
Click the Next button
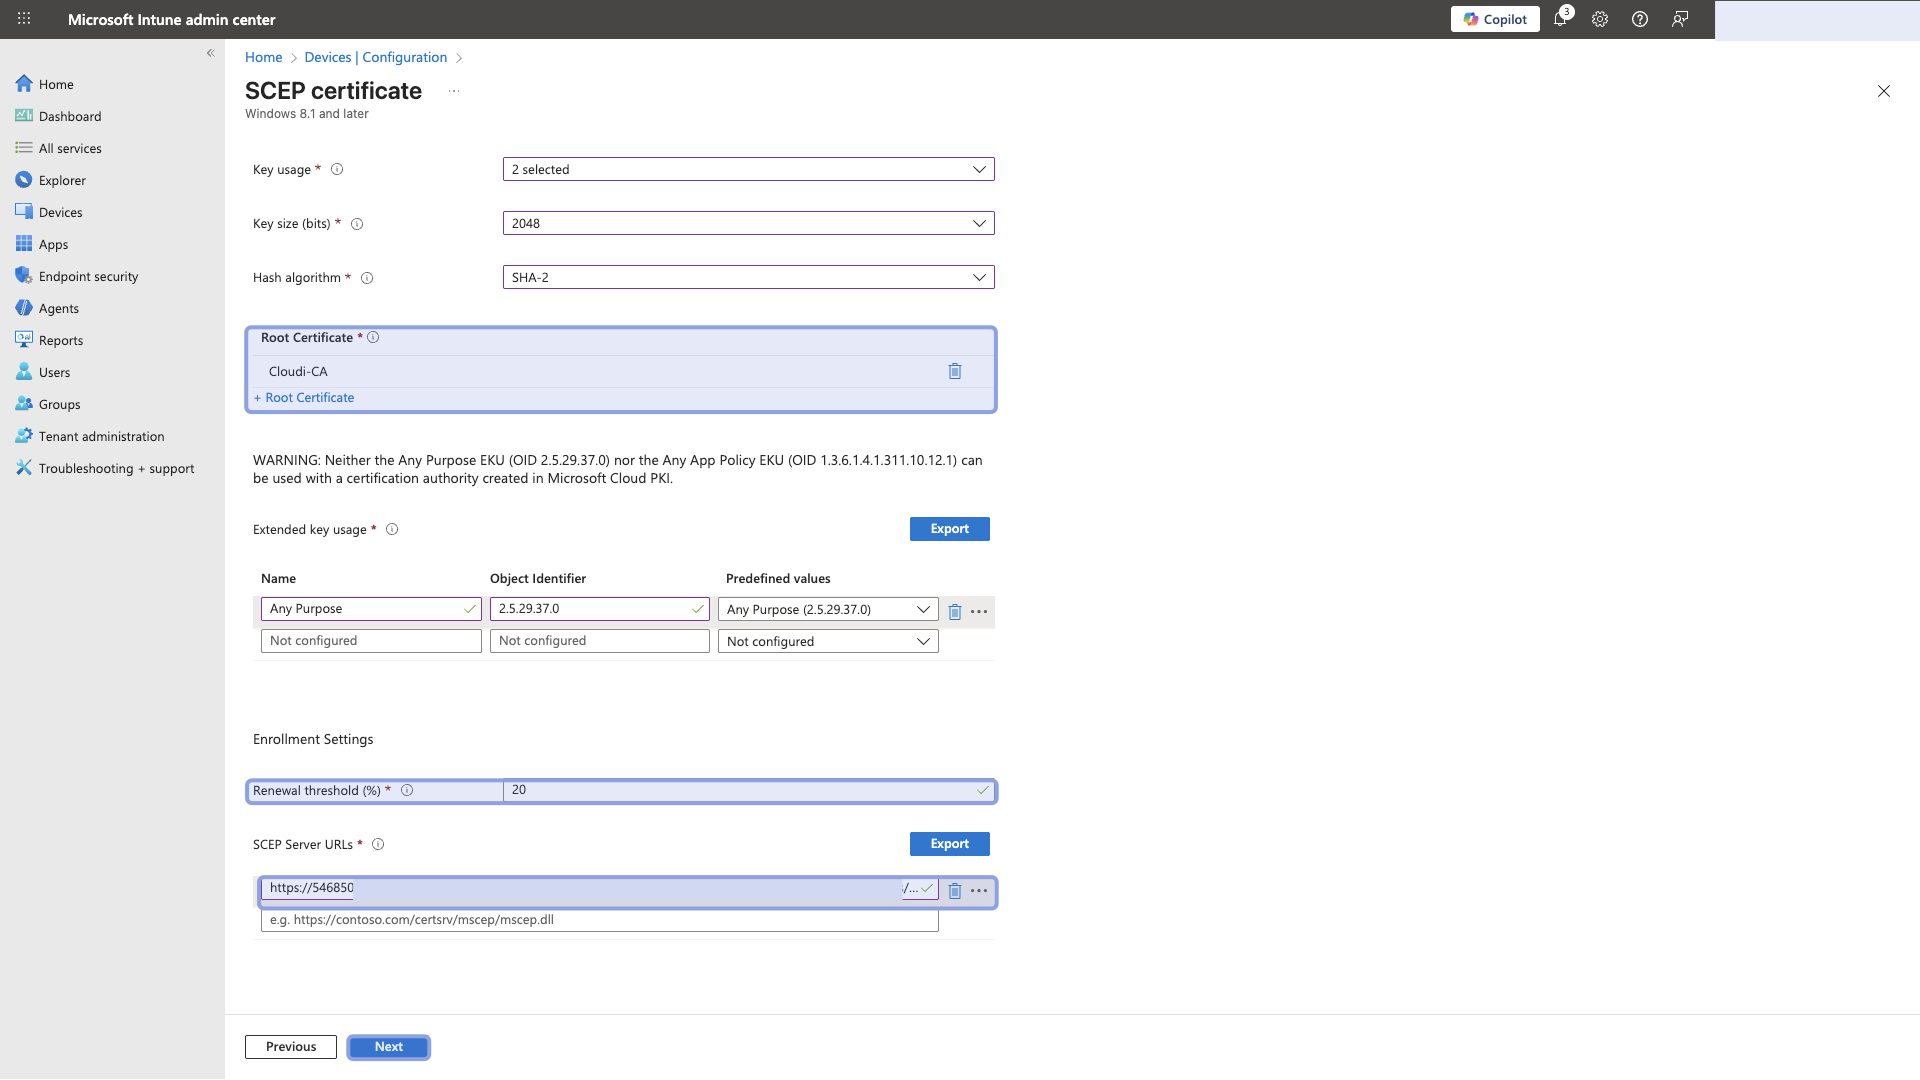point(388,1046)
